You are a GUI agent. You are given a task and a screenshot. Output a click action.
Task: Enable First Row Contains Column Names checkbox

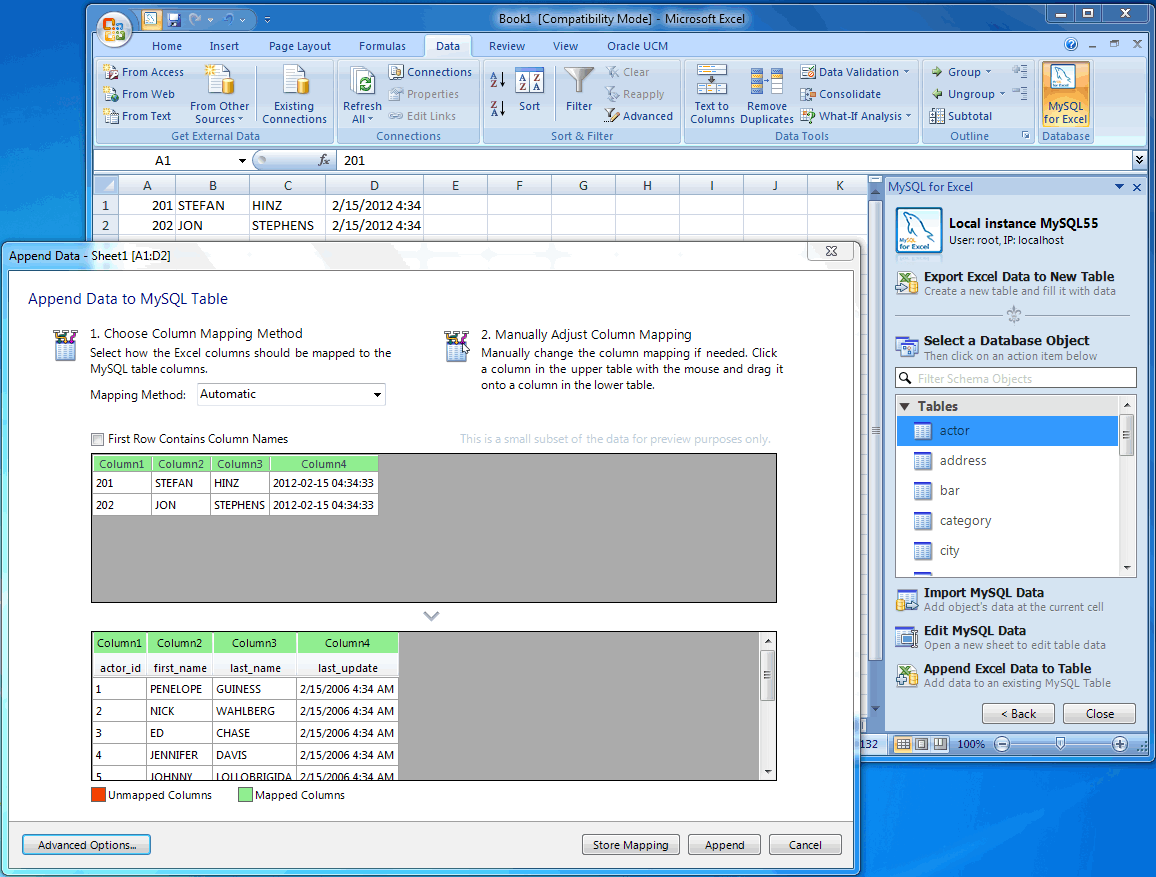click(x=98, y=439)
